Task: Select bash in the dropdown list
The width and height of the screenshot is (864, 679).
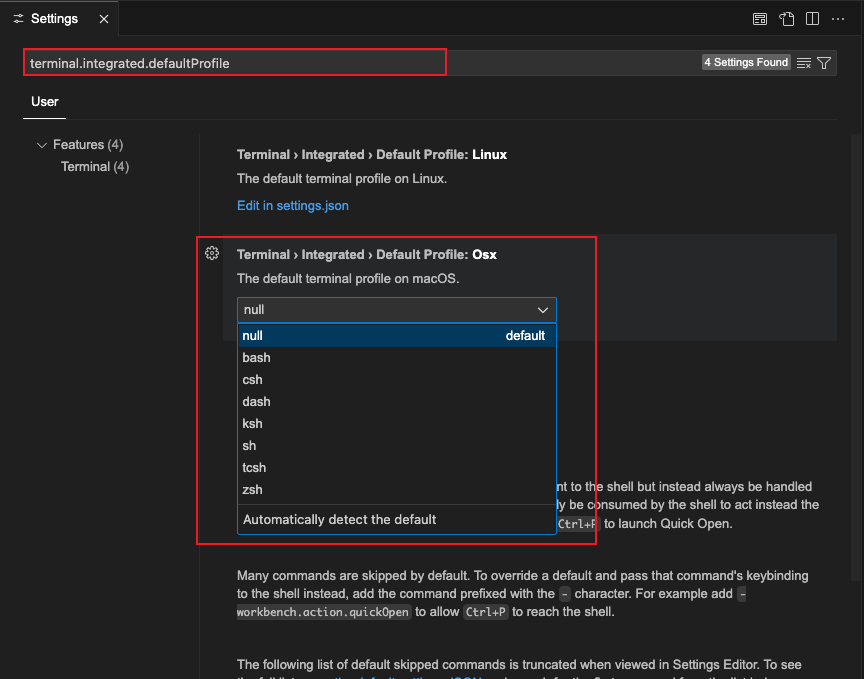Action: [x=256, y=357]
